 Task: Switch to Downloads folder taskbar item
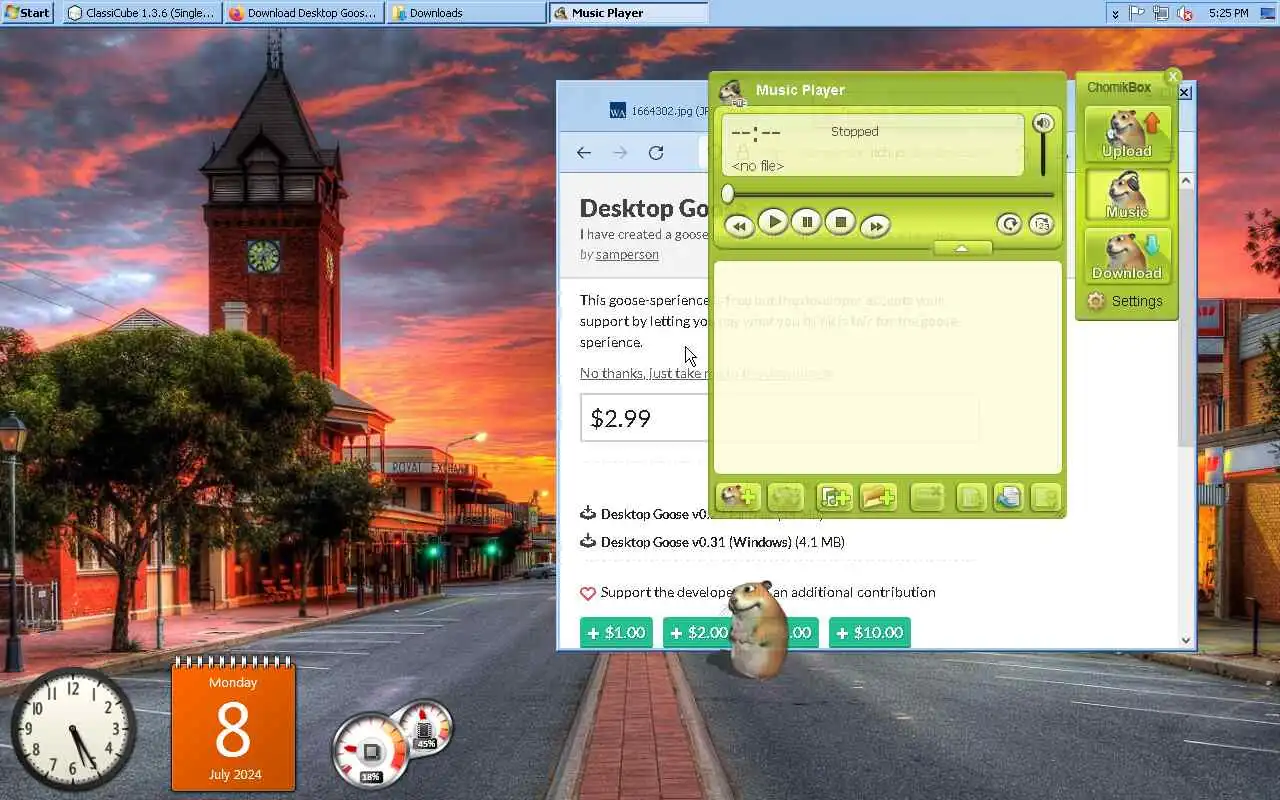click(x=466, y=13)
